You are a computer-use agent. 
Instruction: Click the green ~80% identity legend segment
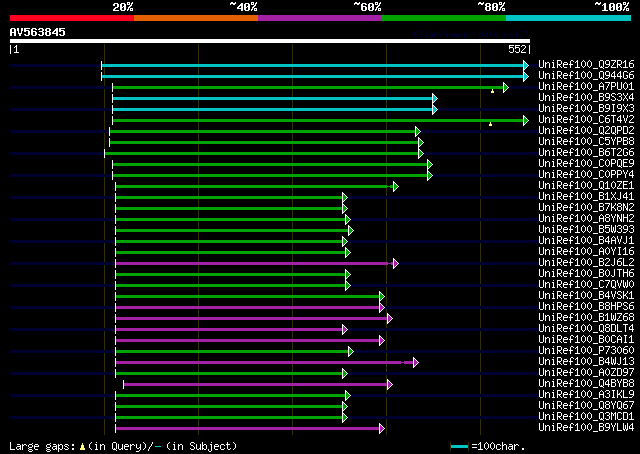pyautogui.click(x=444, y=18)
